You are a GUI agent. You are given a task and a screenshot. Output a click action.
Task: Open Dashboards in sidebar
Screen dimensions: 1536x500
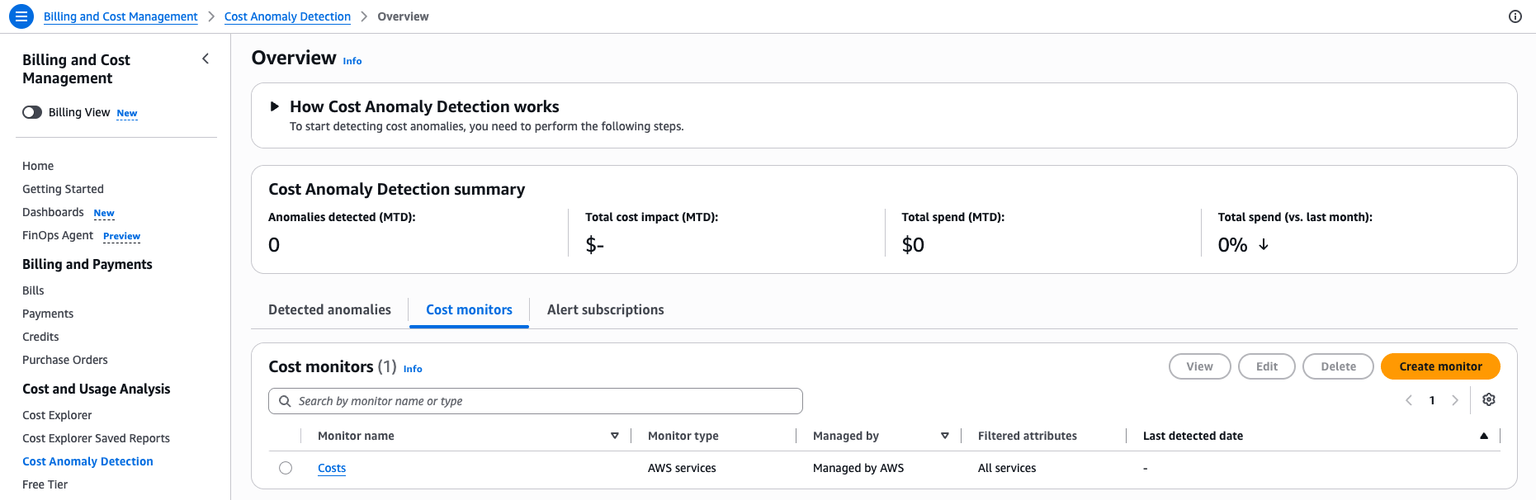tap(53, 212)
